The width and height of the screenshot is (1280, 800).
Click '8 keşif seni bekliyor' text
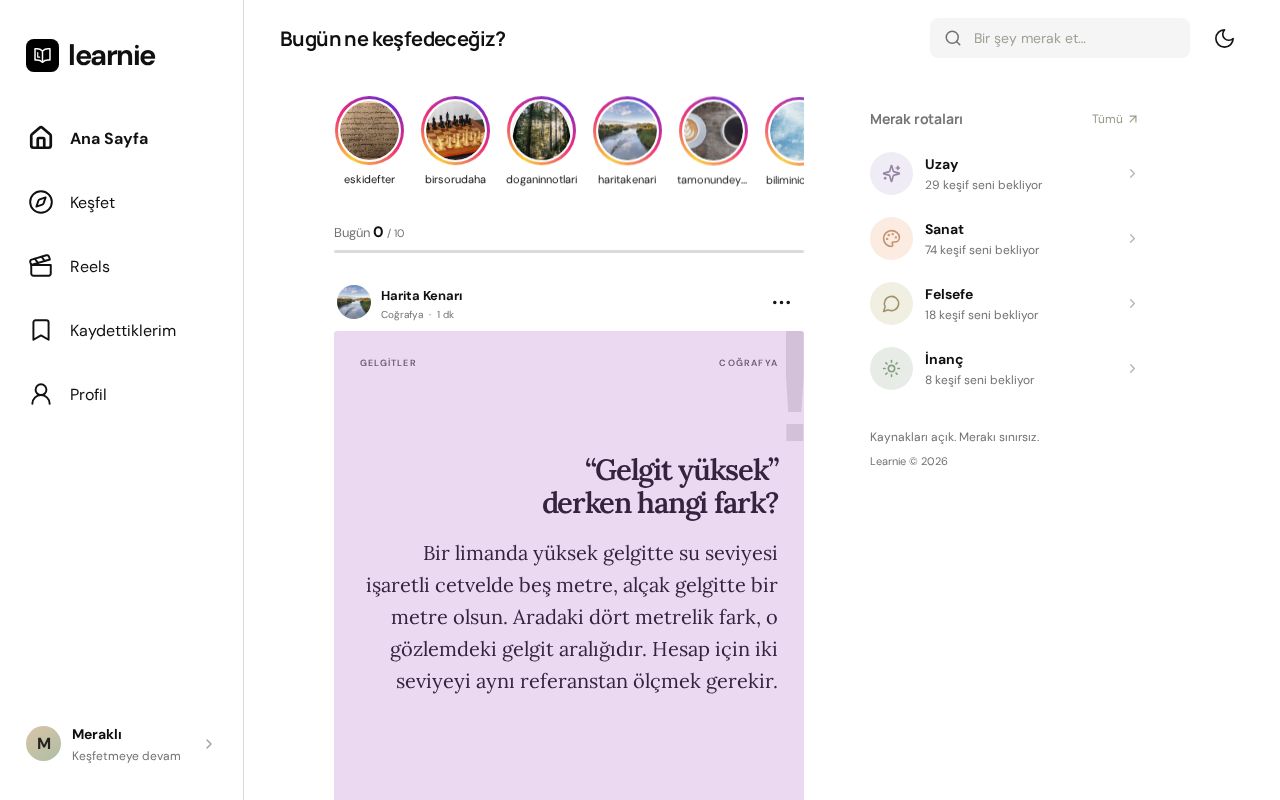979,380
